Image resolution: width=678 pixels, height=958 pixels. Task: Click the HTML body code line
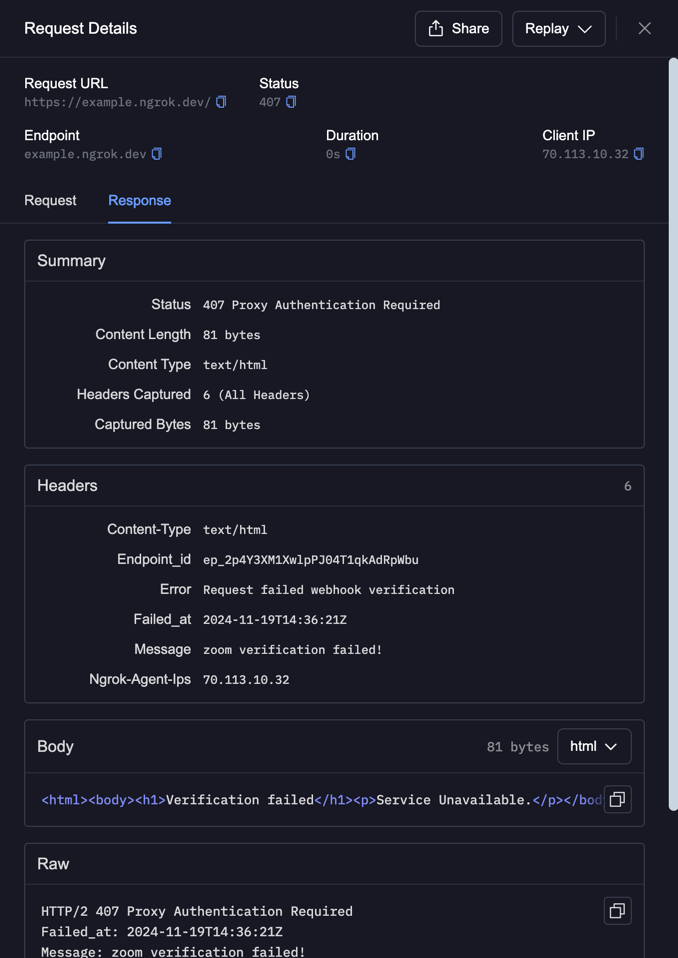320,800
